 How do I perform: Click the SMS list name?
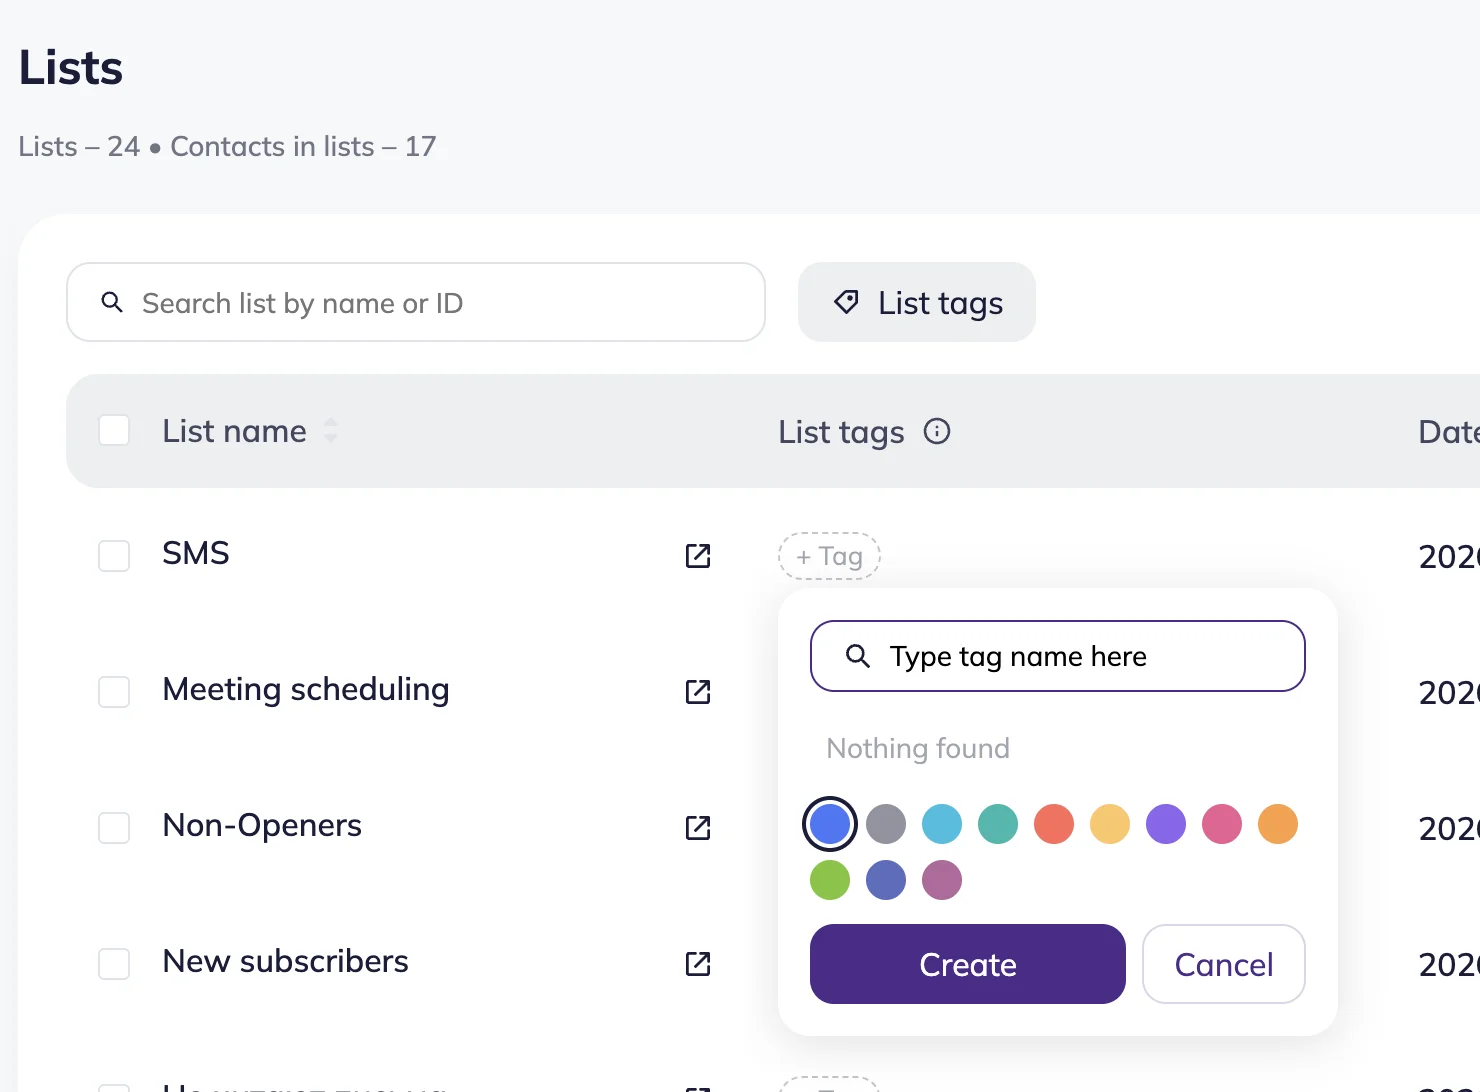tap(196, 553)
